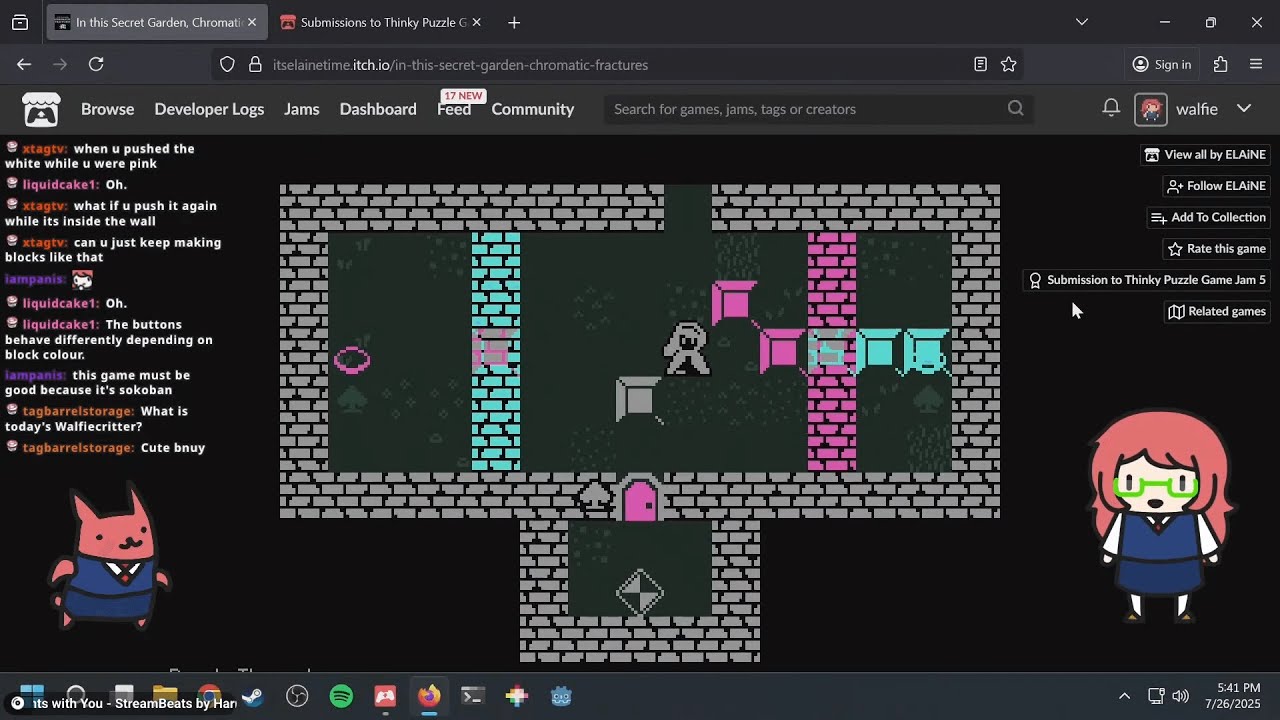Image resolution: width=1280 pixels, height=720 pixels.
Task: Open the itch app taskbar icon
Action: [x=385, y=696]
